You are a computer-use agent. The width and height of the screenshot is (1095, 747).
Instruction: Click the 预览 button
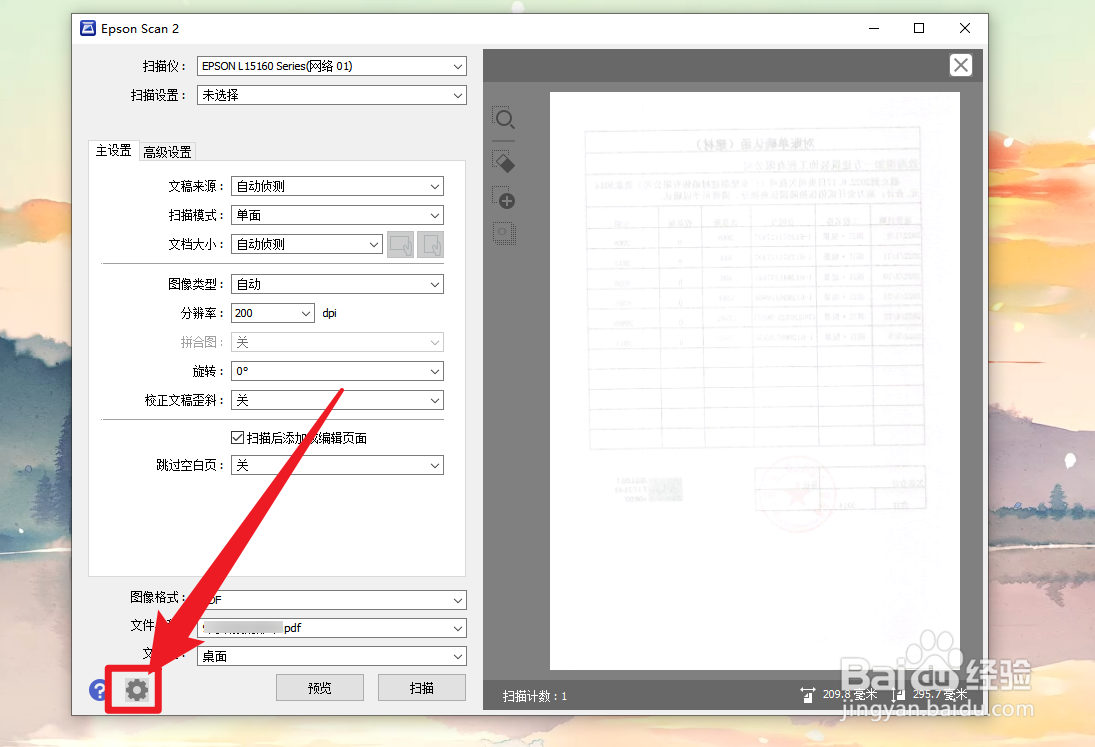coord(320,687)
